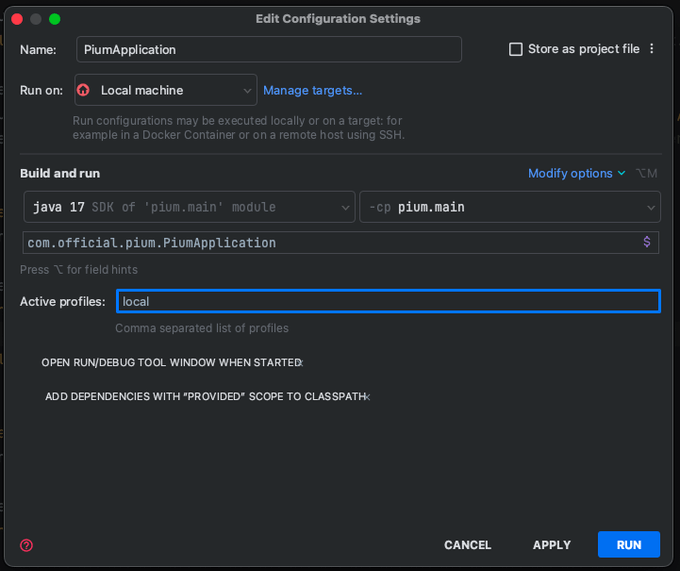The height and width of the screenshot is (571, 680).
Task: Click the help question mark icon
Action: 27,545
